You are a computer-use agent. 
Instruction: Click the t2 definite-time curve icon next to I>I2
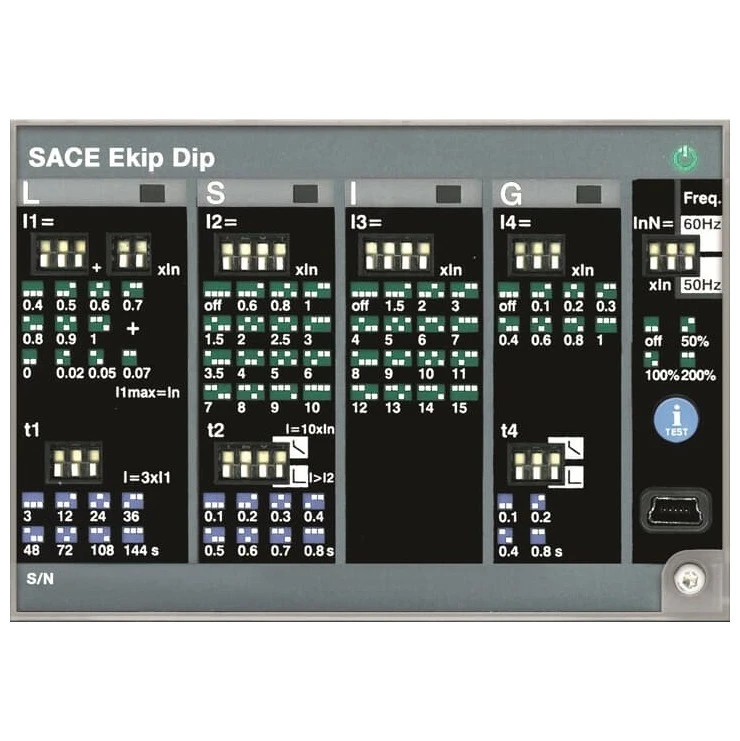(x=297, y=477)
